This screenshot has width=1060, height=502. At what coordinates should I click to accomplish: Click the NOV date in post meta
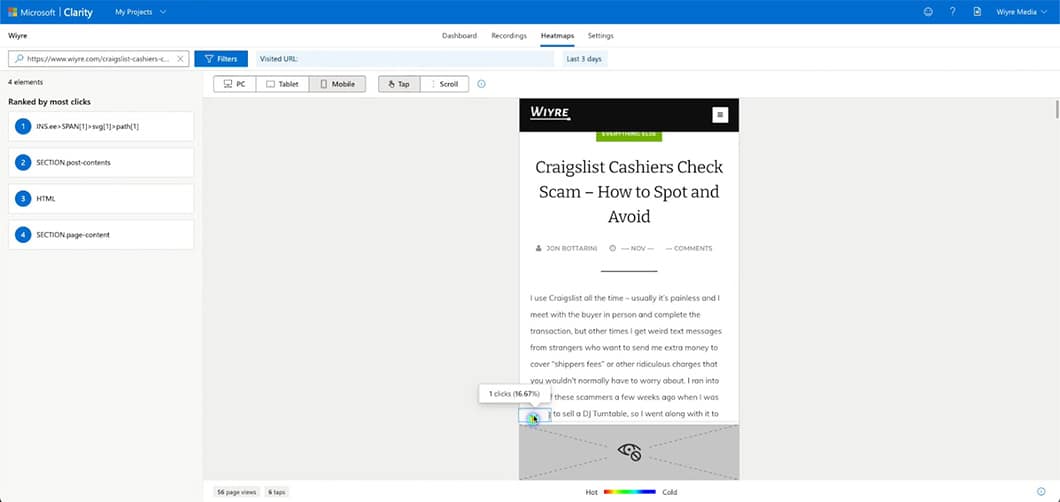coord(631,249)
